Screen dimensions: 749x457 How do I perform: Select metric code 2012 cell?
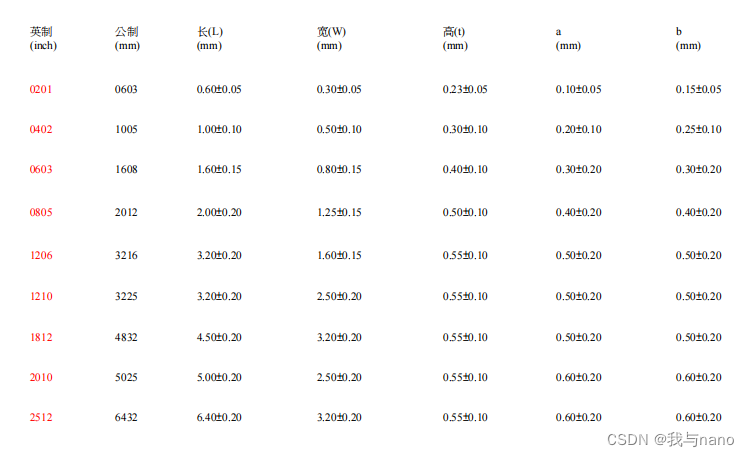pos(127,212)
